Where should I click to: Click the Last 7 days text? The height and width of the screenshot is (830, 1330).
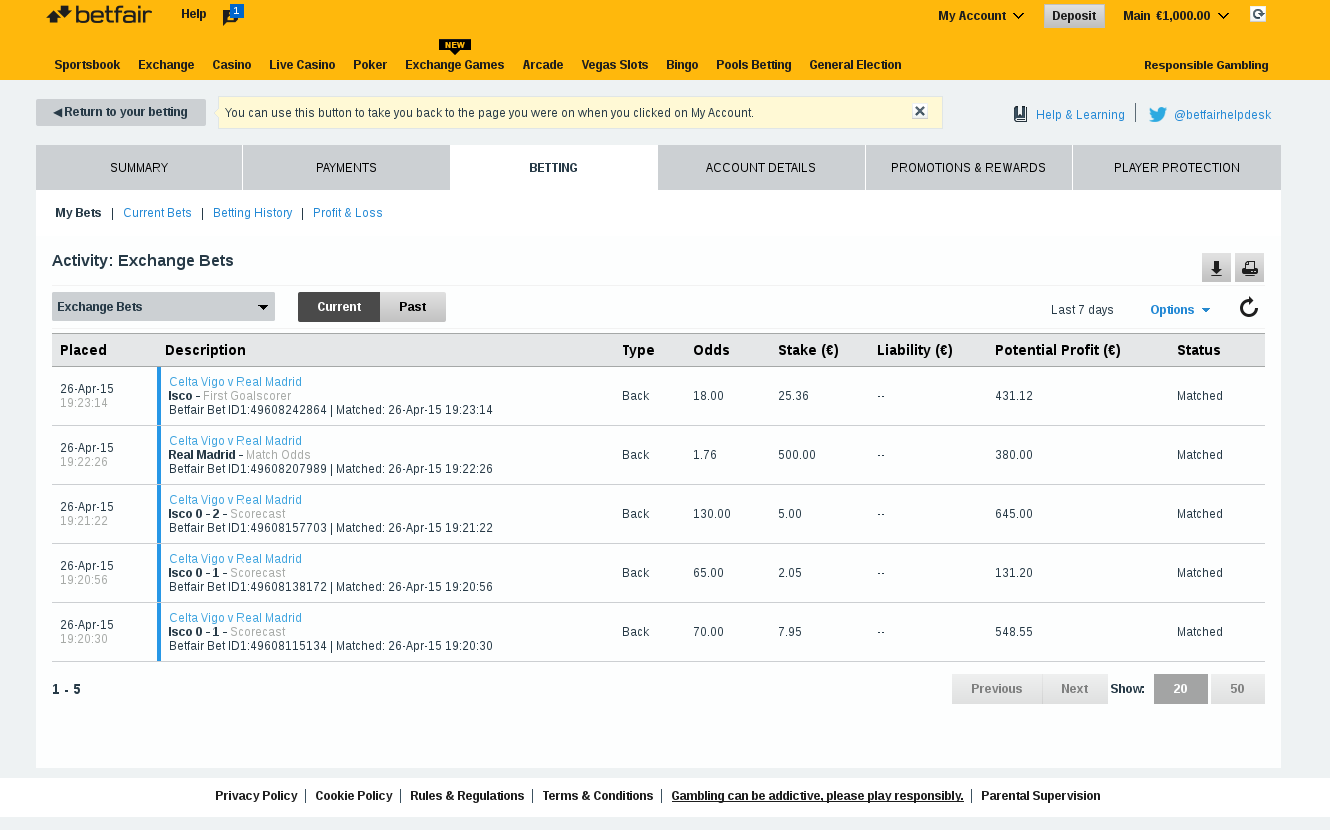pyautogui.click(x=1082, y=310)
